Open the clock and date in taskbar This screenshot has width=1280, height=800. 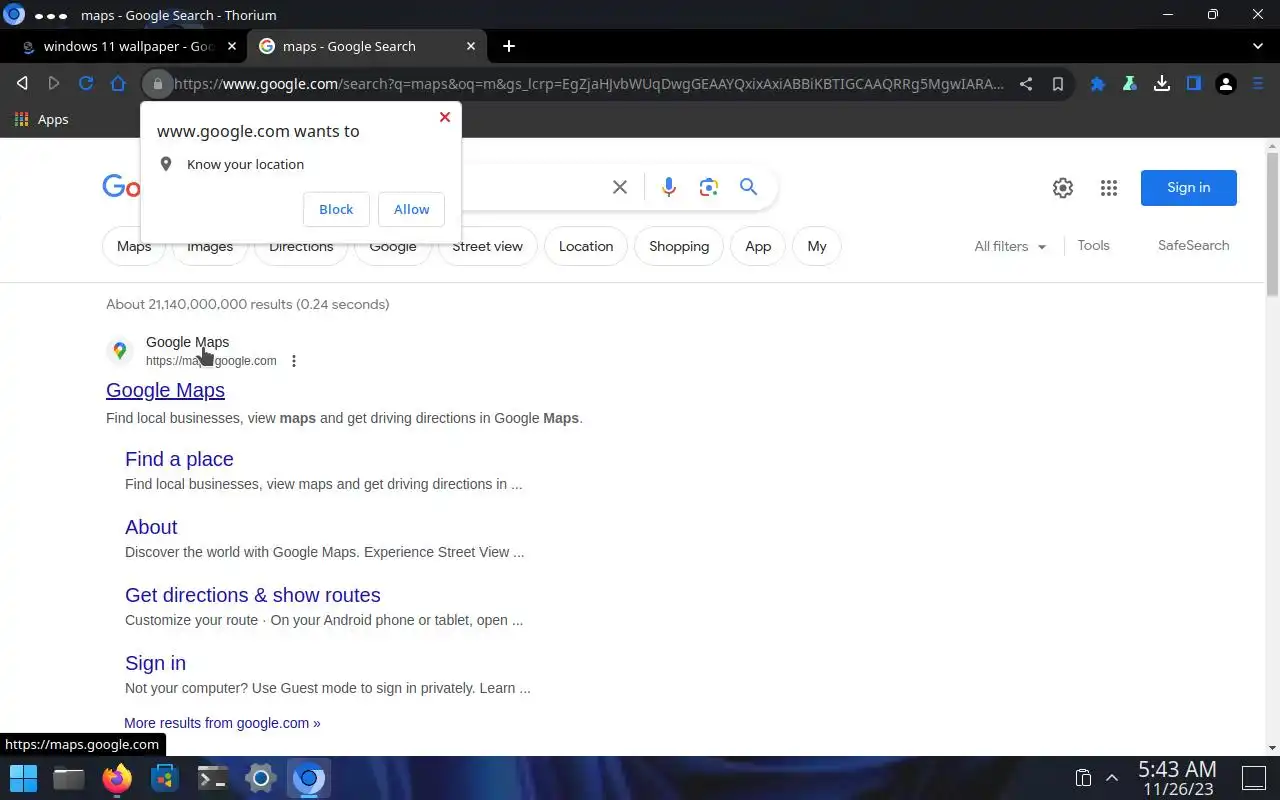pyautogui.click(x=1177, y=778)
